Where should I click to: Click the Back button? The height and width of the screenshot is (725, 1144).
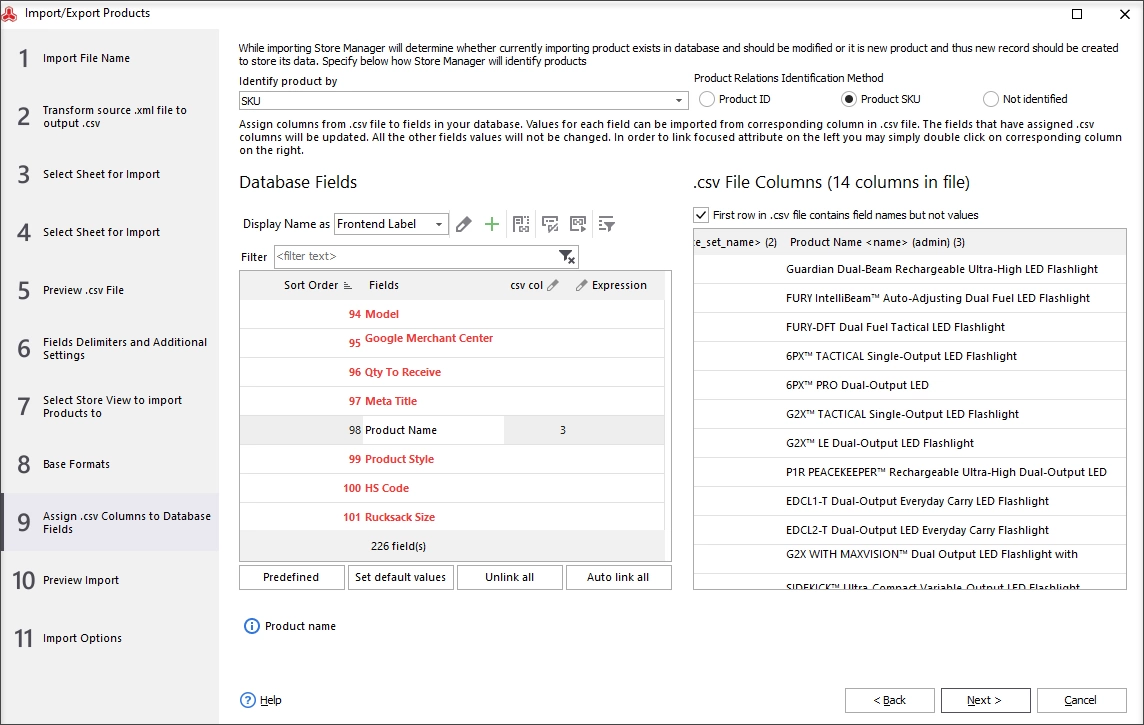[889, 700]
